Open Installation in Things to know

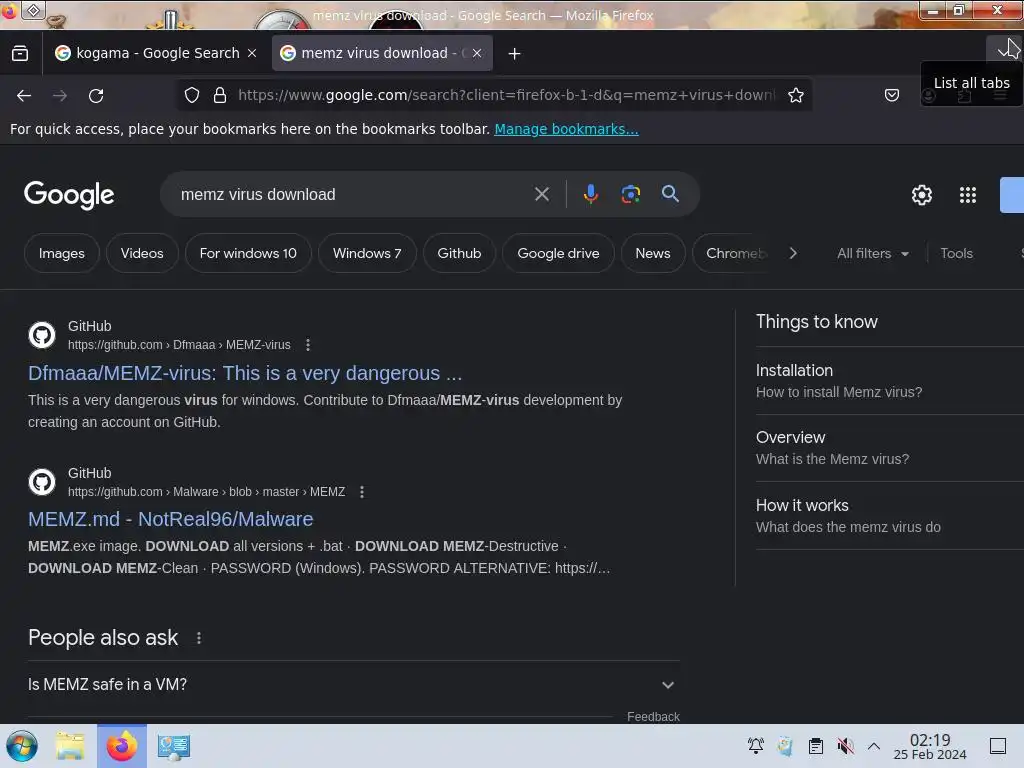(x=889, y=381)
